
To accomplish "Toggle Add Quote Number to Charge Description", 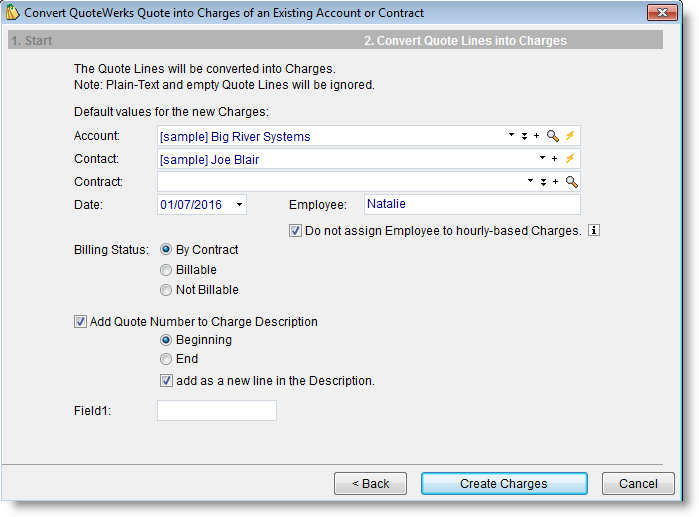I will point(81,322).
